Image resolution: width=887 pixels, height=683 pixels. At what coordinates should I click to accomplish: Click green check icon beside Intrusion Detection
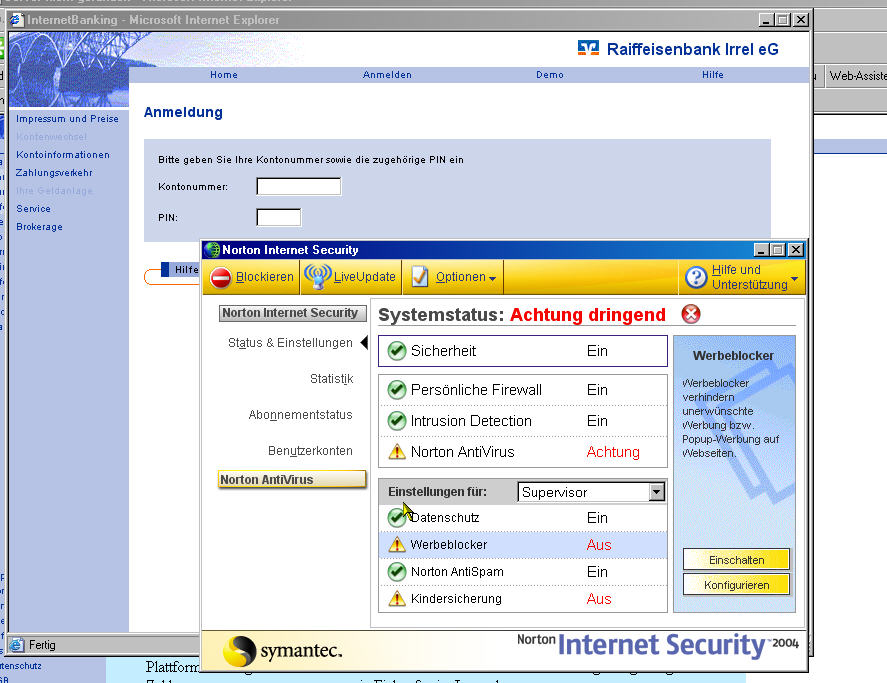click(x=397, y=421)
